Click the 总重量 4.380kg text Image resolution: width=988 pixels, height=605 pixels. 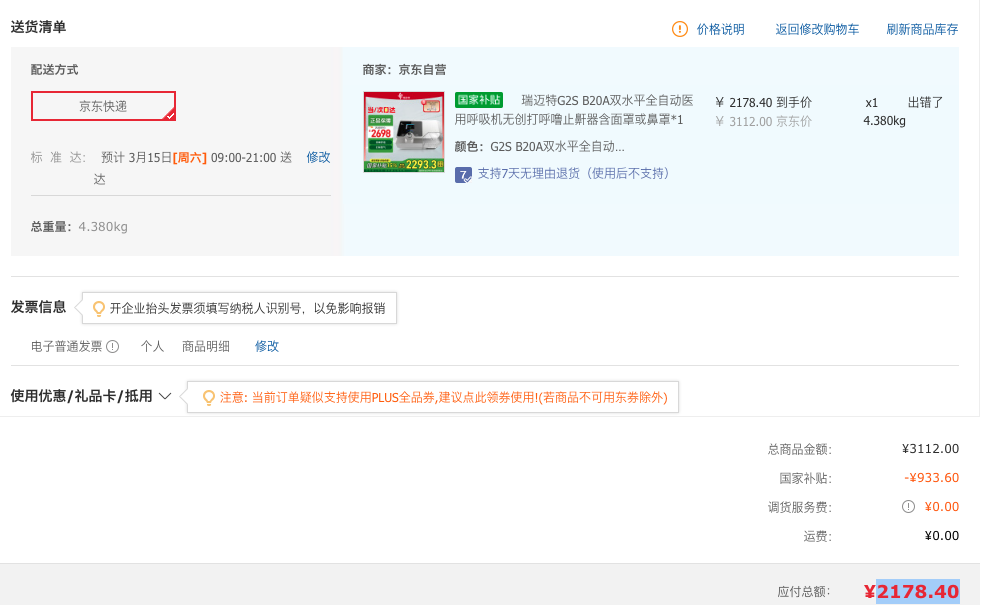click(x=79, y=226)
